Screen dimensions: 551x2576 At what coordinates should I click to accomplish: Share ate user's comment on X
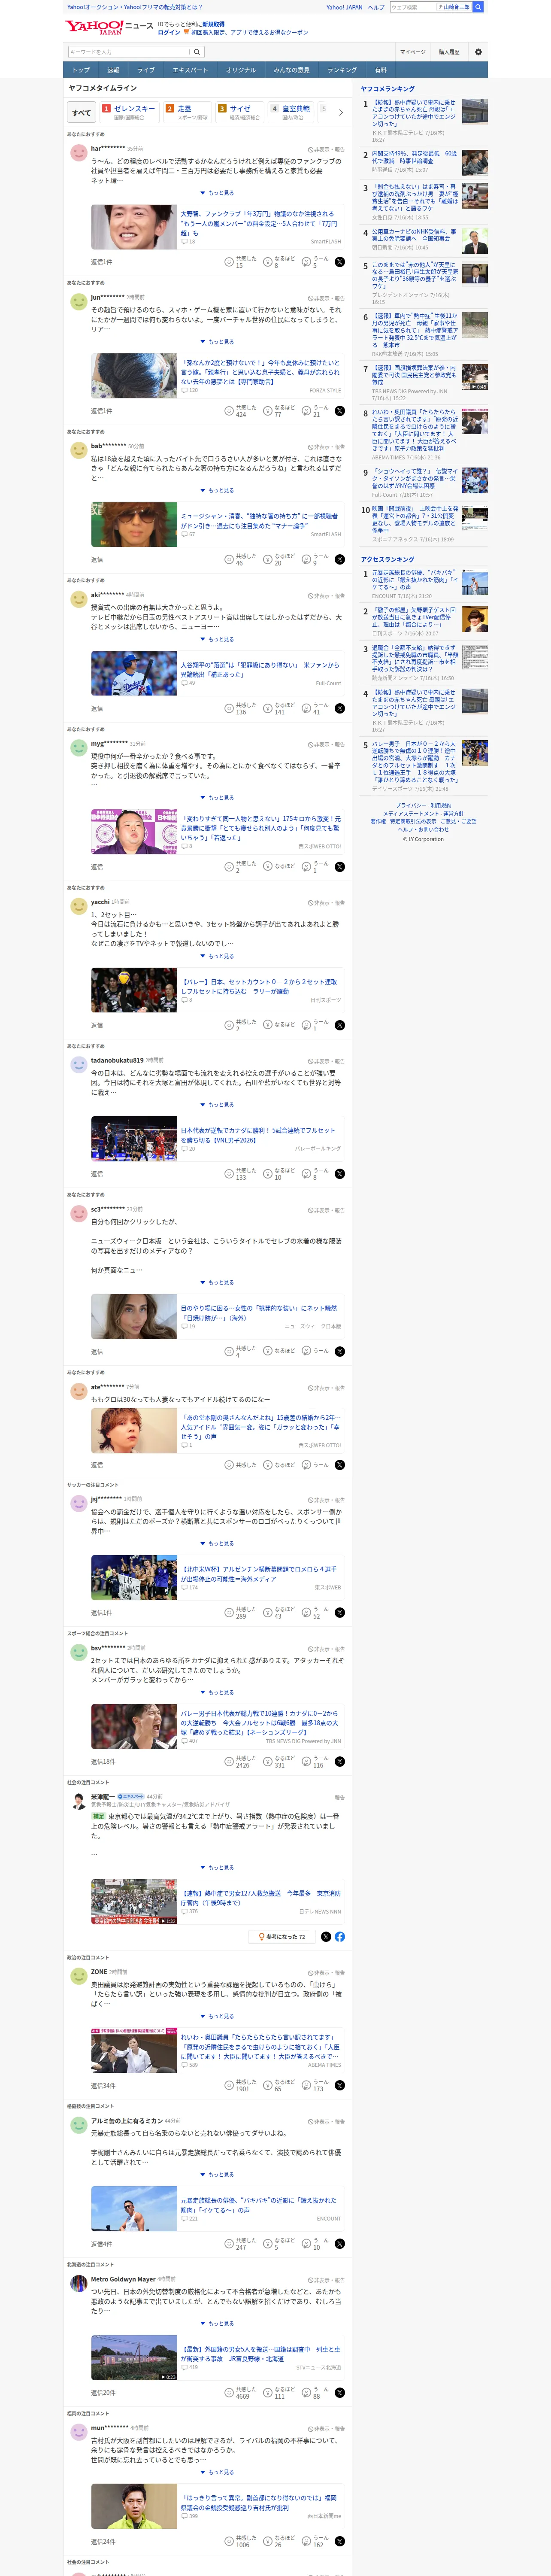point(340,1465)
